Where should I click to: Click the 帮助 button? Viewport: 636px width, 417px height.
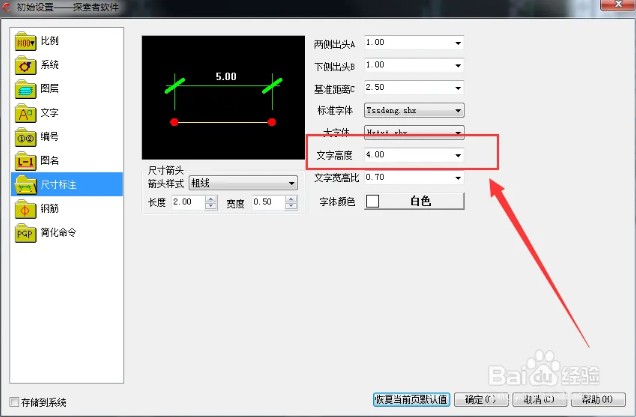coord(598,400)
